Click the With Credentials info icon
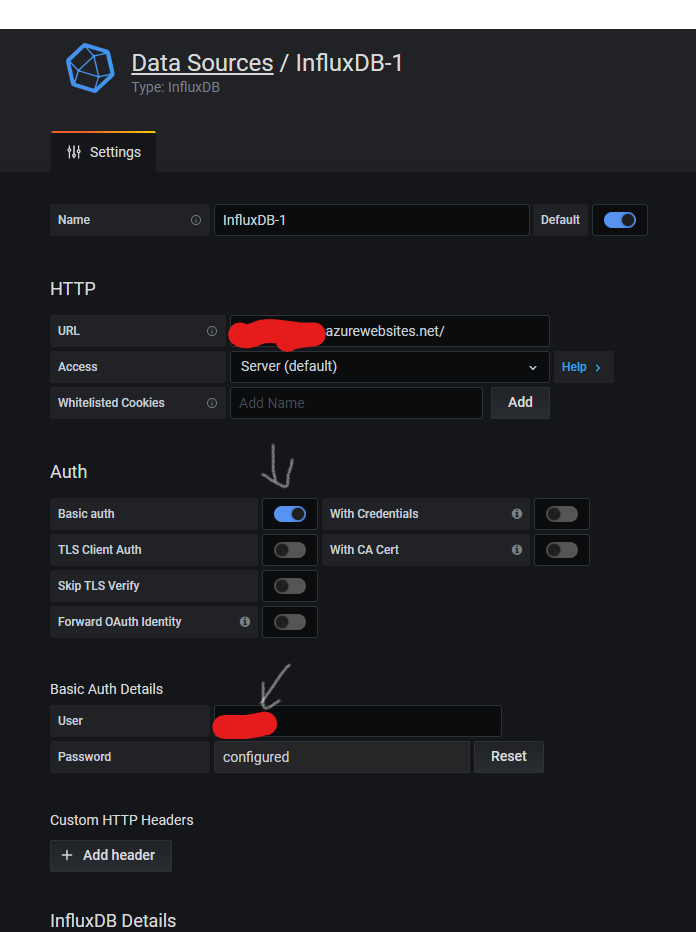Screen dimensions: 696x932 coord(517,514)
